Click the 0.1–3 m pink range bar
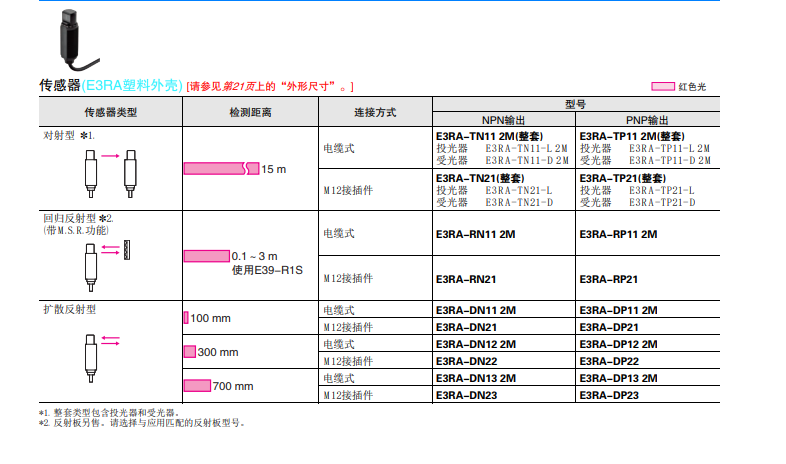Viewport: 786px width, 464px height. 207,256
